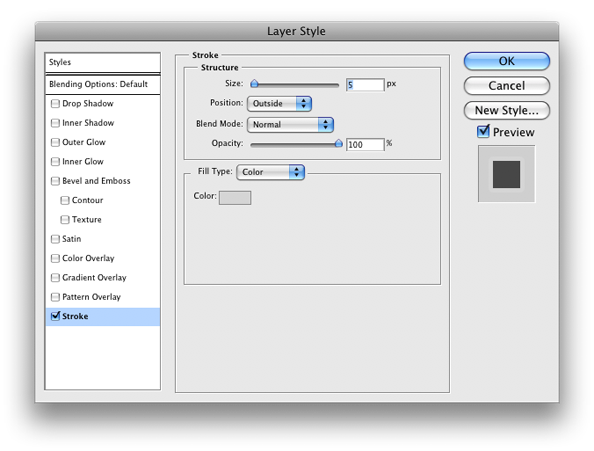Enable the Pattern Overlay checkbox
594x451 pixels.
pos(55,297)
